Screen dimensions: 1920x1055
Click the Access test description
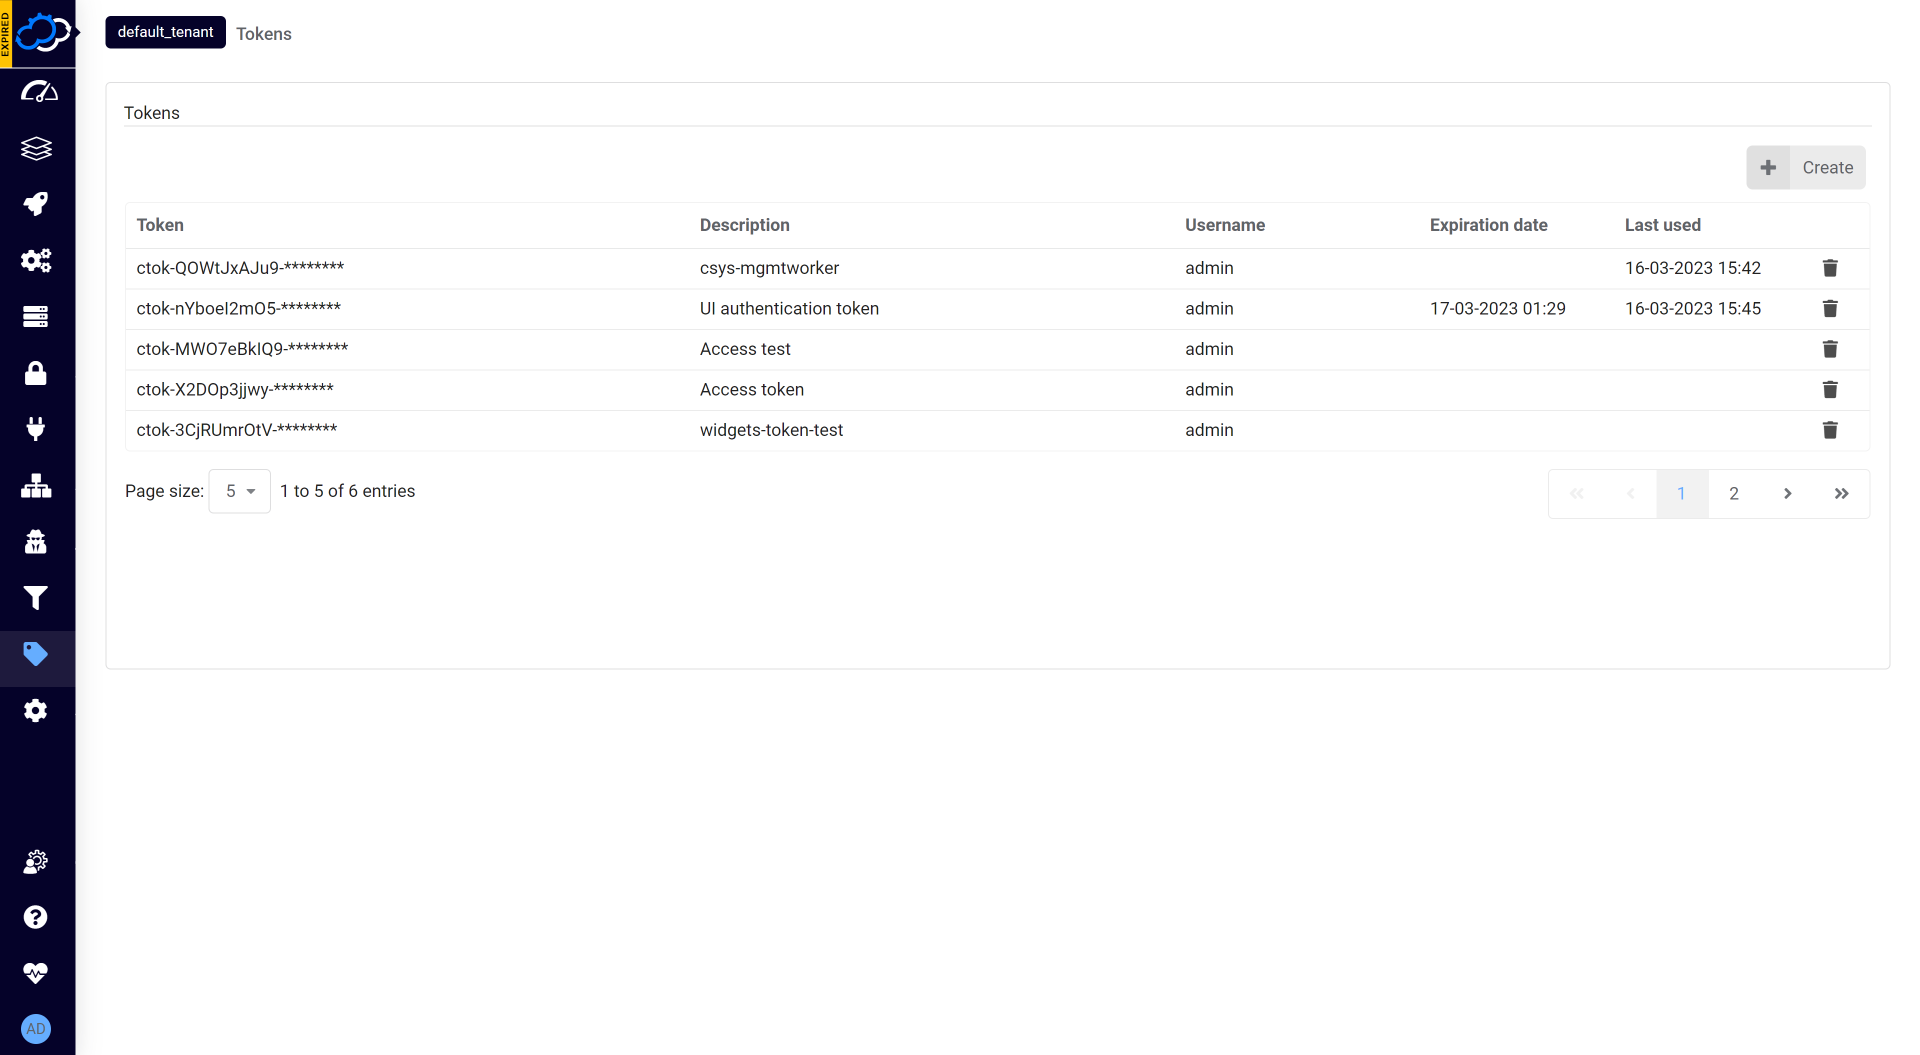[745, 349]
